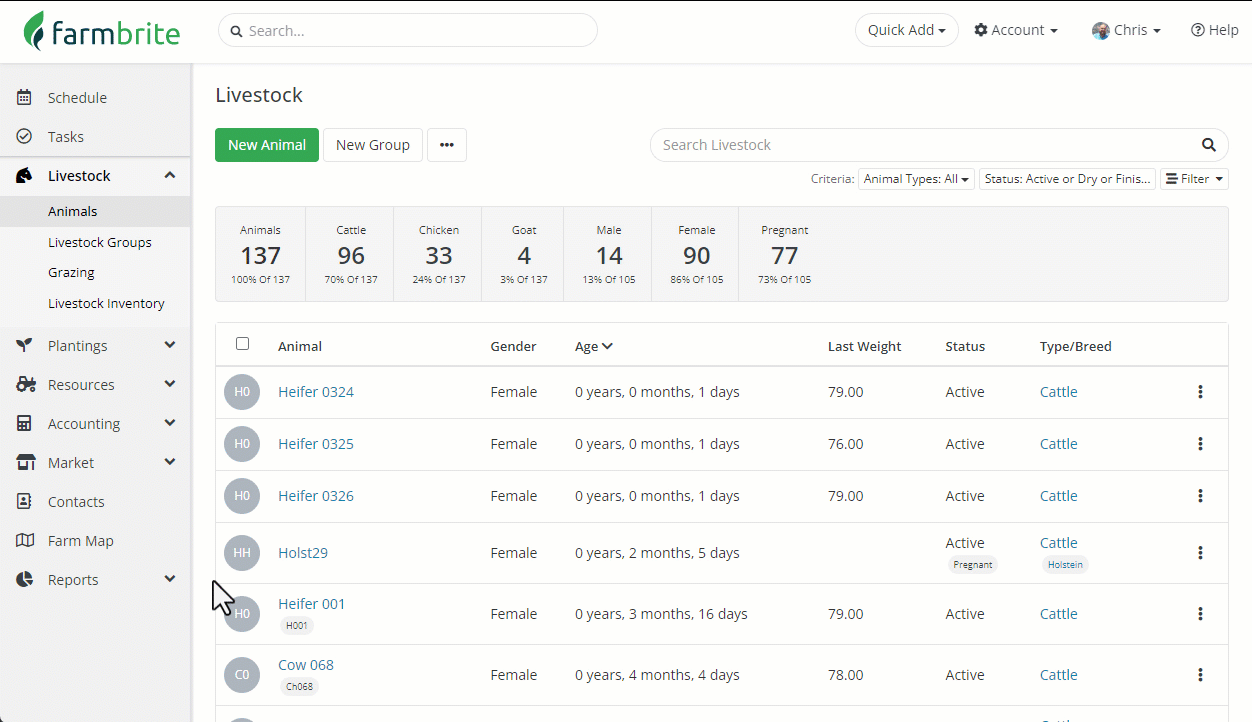The width and height of the screenshot is (1252, 722).
Task: Open the Holst29 animal link
Action: click(303, 553)
